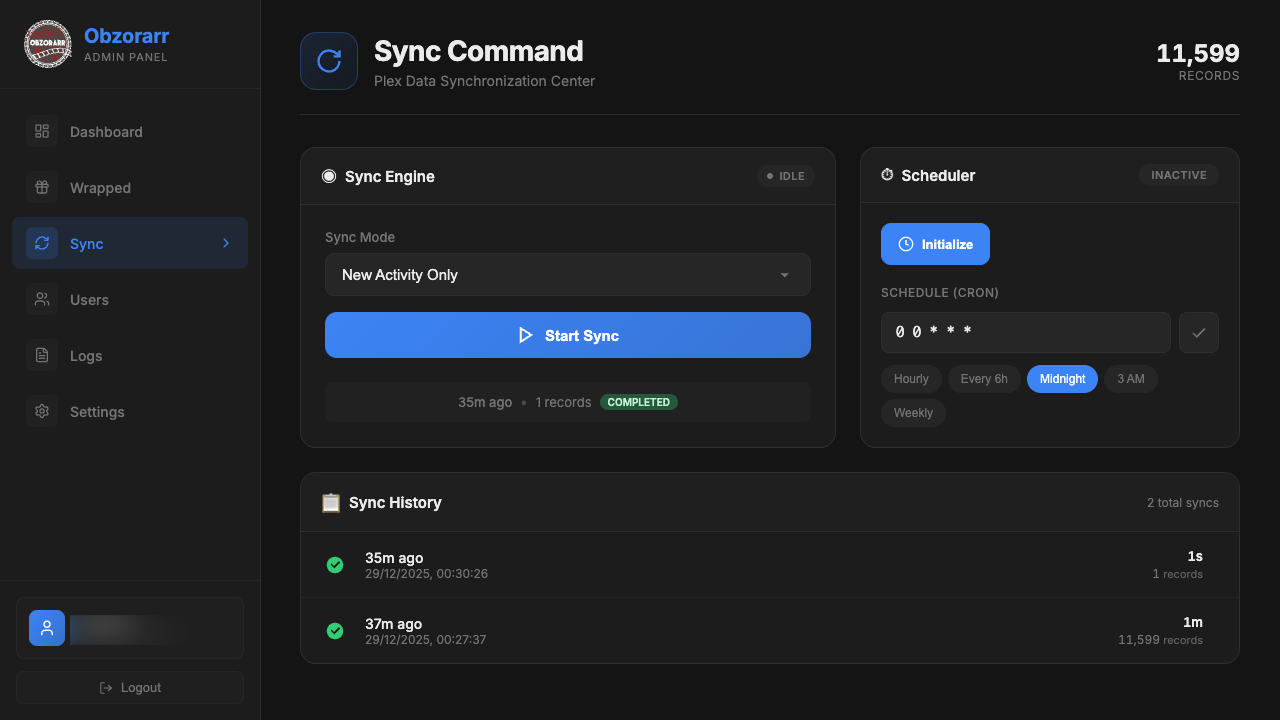Click the Obzorarr logo avatar
Screen dimensions: 1280x720
pyautogui.click(x=48, y=44)
